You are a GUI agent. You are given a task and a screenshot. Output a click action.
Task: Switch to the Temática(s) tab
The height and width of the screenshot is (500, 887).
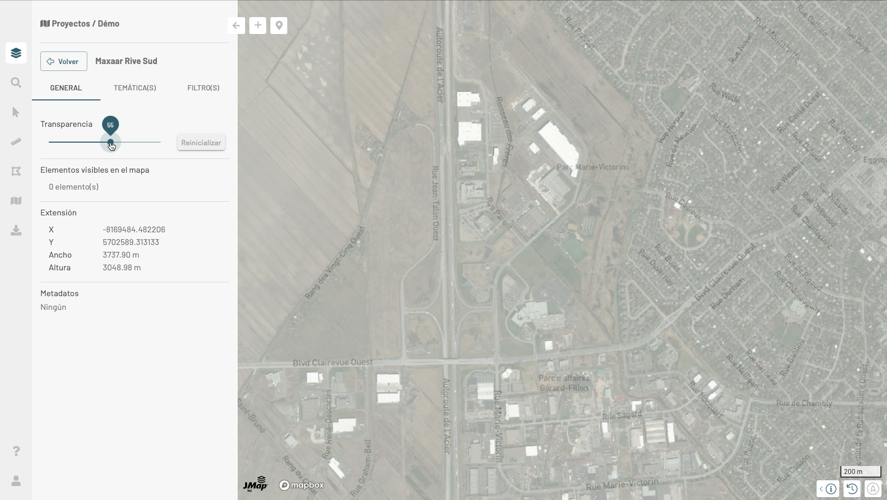coord(135,88)
